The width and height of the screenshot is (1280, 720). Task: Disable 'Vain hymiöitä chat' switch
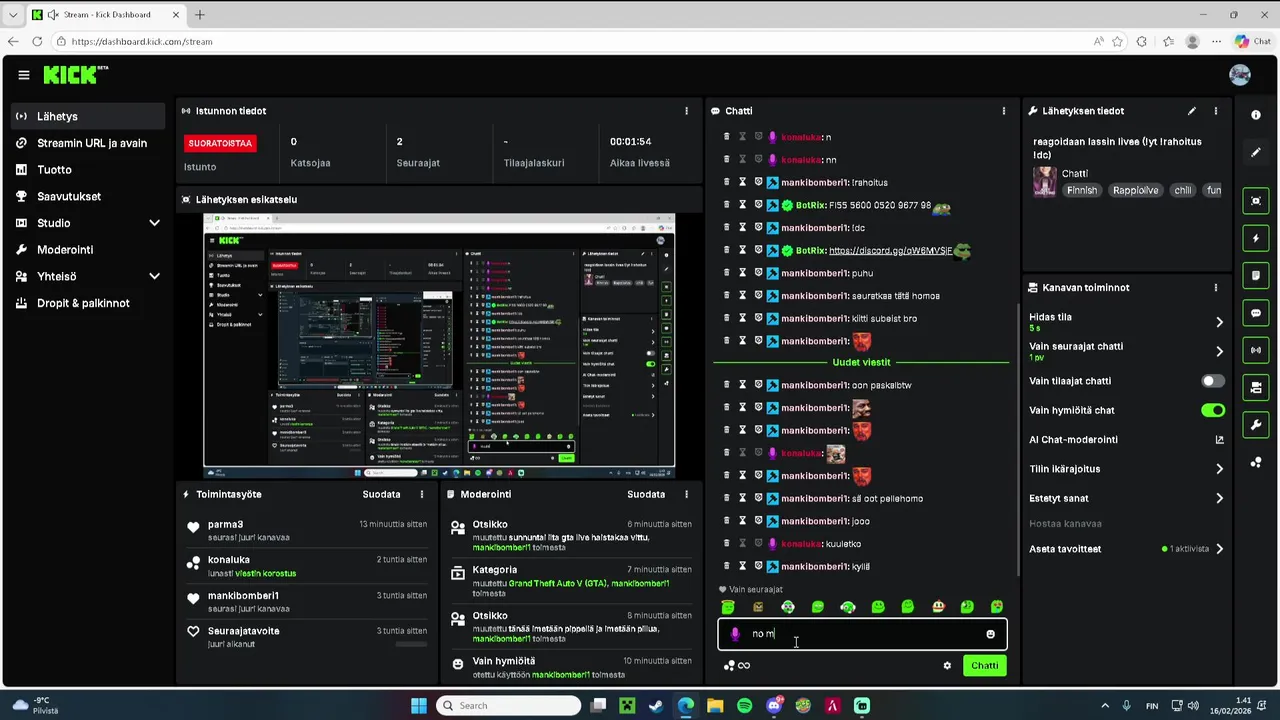click(x=1212, y=410)
